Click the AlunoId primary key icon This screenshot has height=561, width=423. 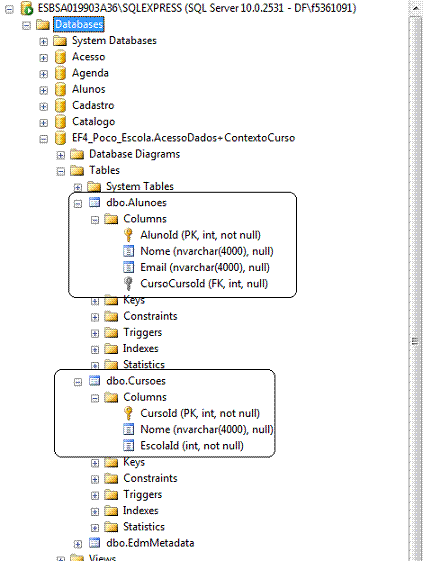tap(128, 235)
